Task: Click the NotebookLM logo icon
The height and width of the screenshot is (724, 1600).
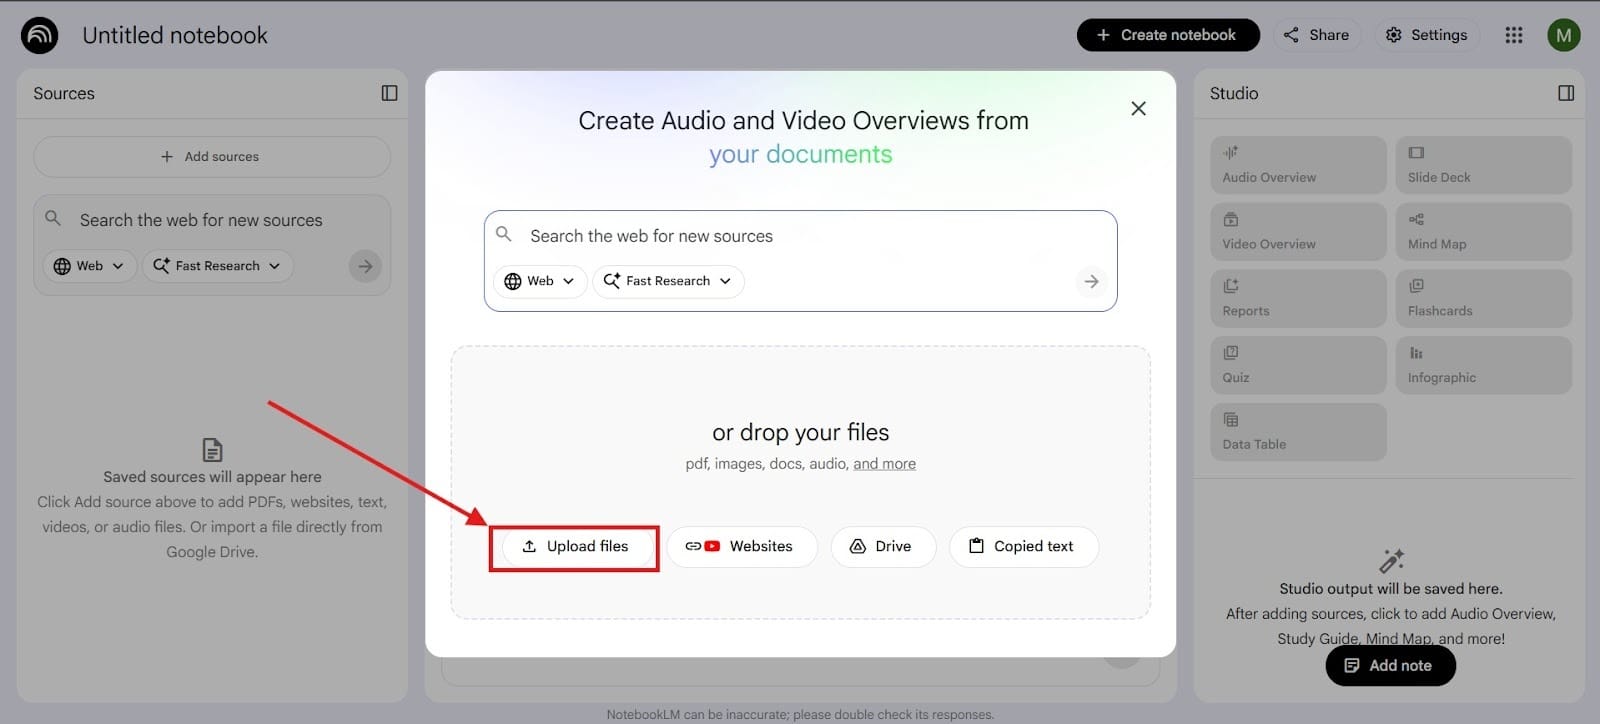Action: (x=40, y=35)
